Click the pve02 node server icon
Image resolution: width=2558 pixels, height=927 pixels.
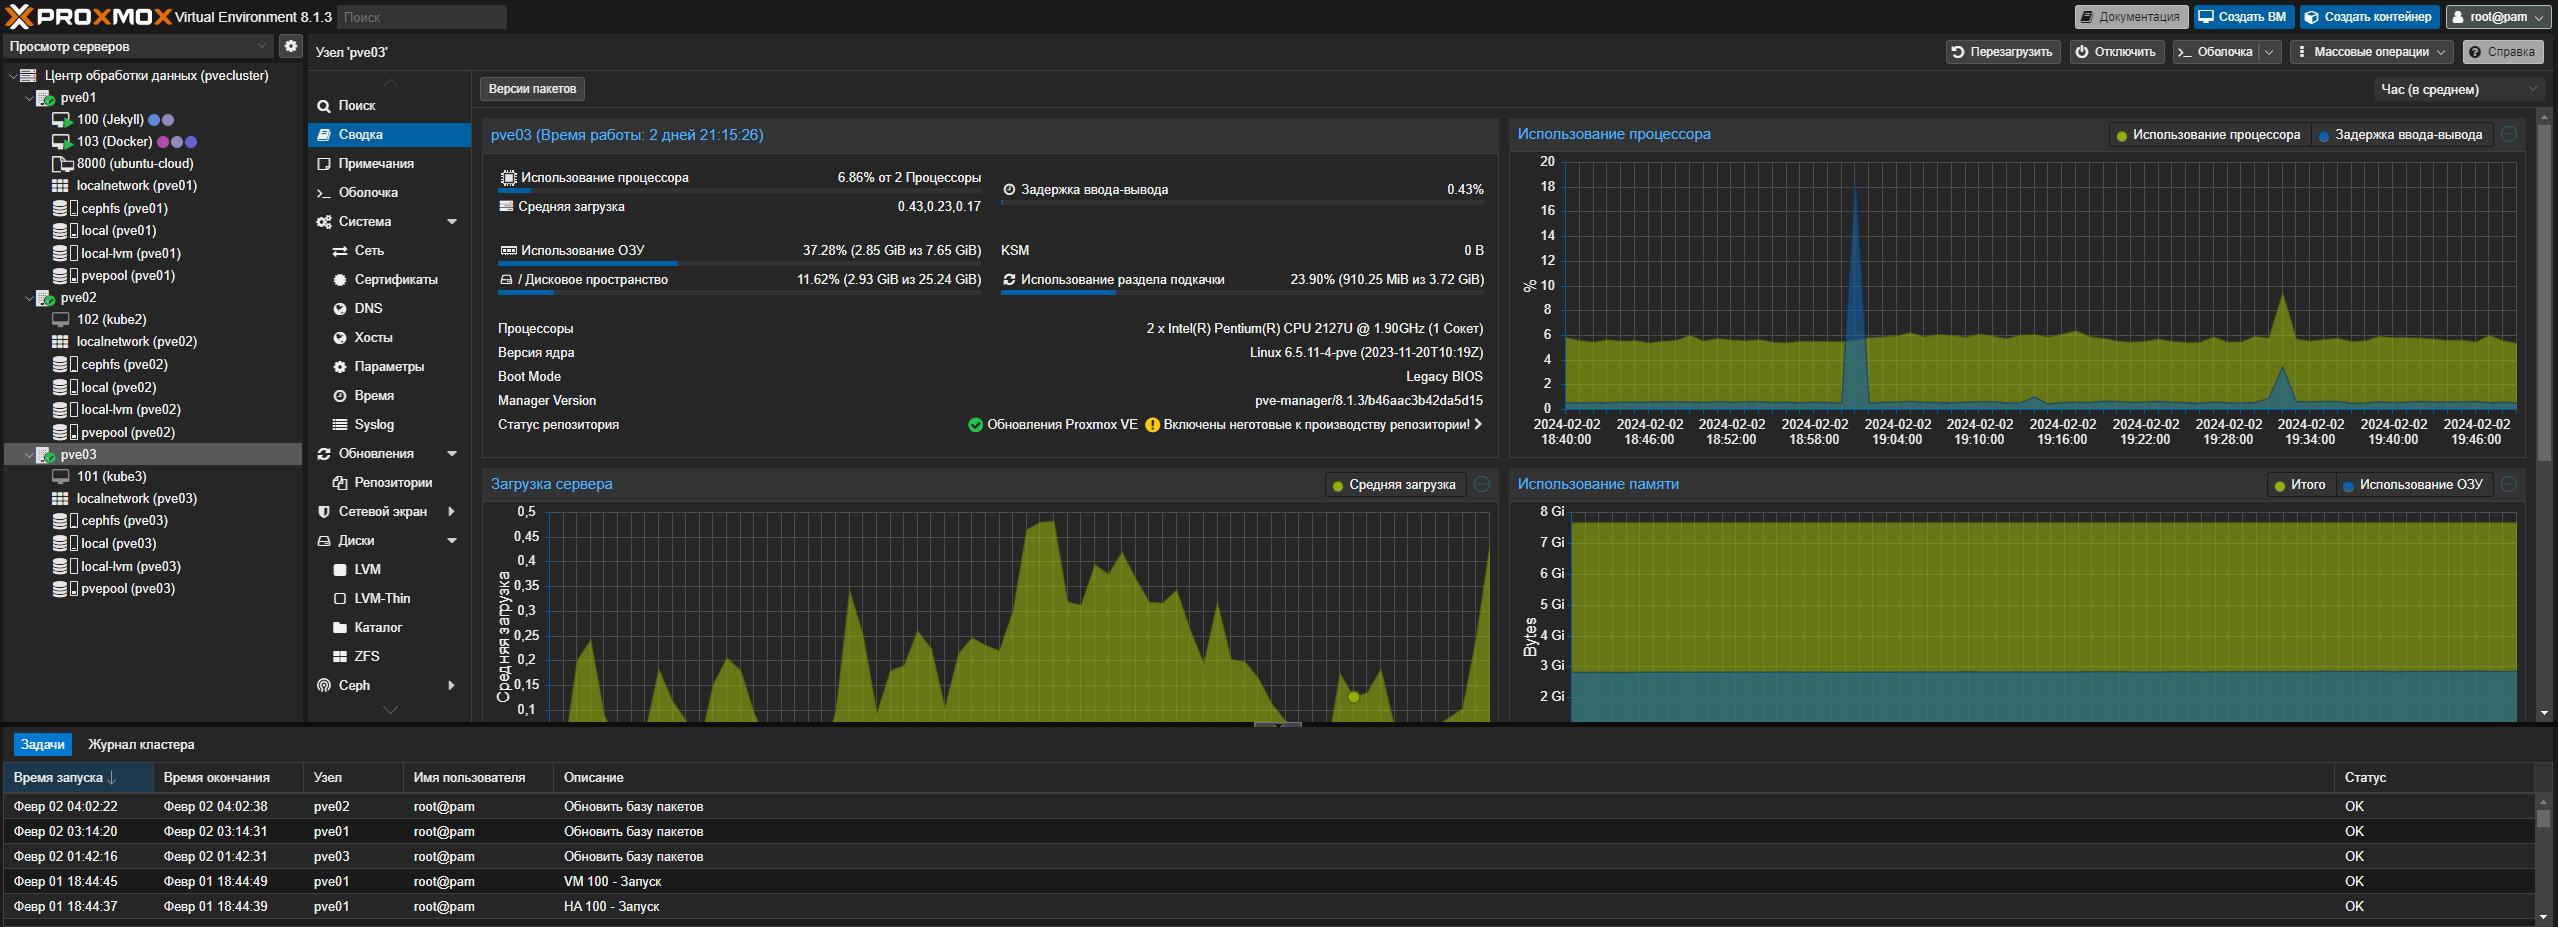[x=45, y=298]
